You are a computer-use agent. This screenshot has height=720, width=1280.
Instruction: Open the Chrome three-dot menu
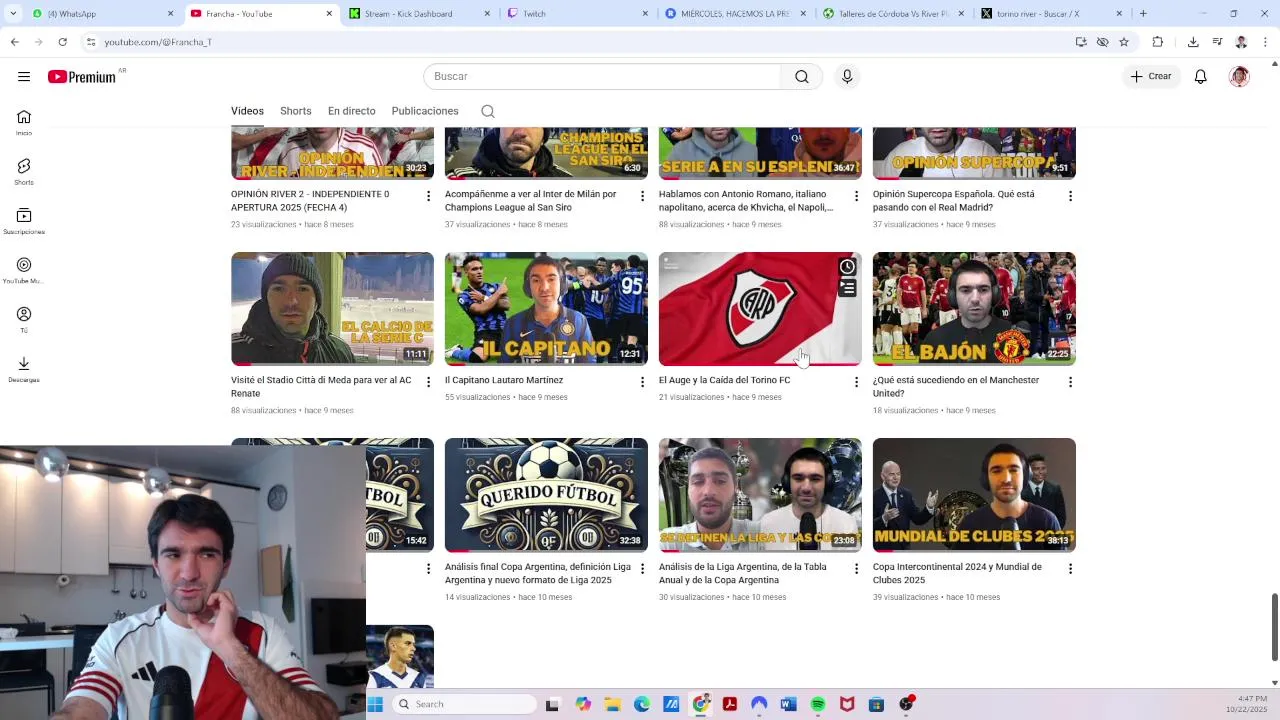(x=1265, y=42)
